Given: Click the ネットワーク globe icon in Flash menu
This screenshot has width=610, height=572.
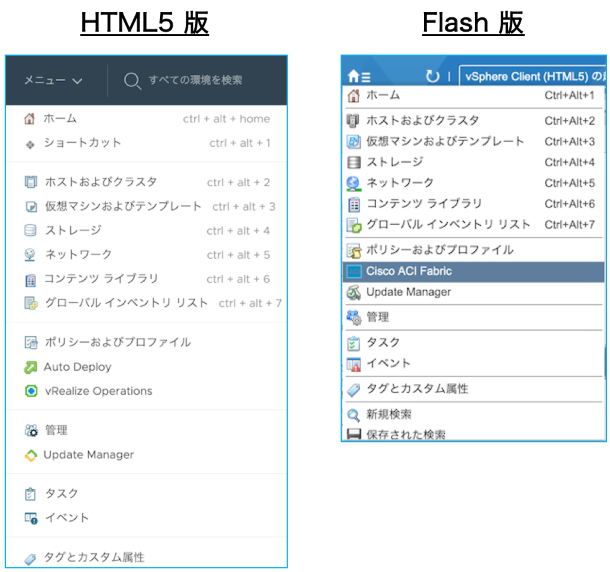Looking at the screenshot, I should coord(354,183).
